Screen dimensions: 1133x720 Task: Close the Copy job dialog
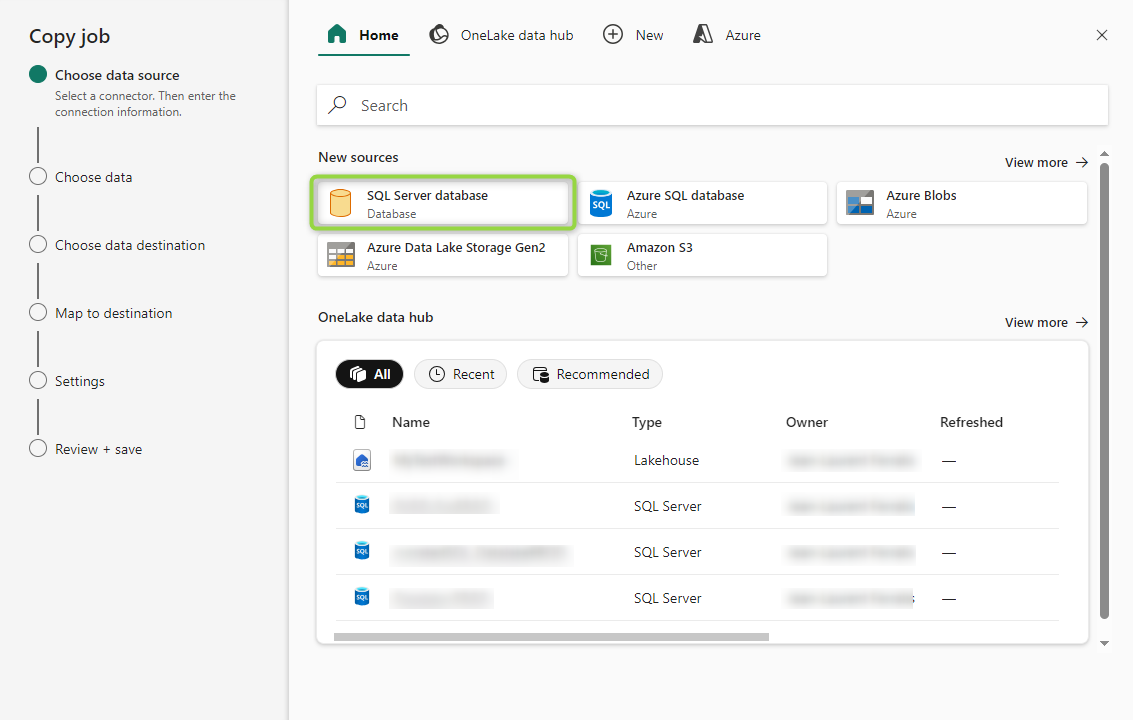tap(1101, 35)
